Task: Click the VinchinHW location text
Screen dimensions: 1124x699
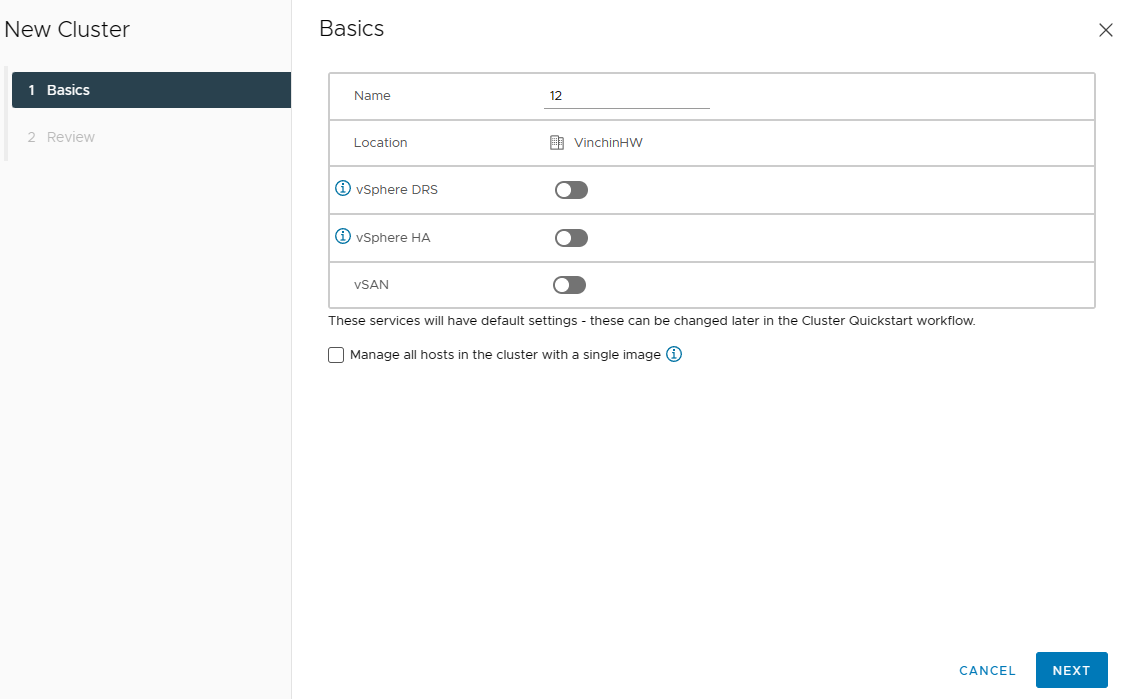Action: [x=608, y=143]
